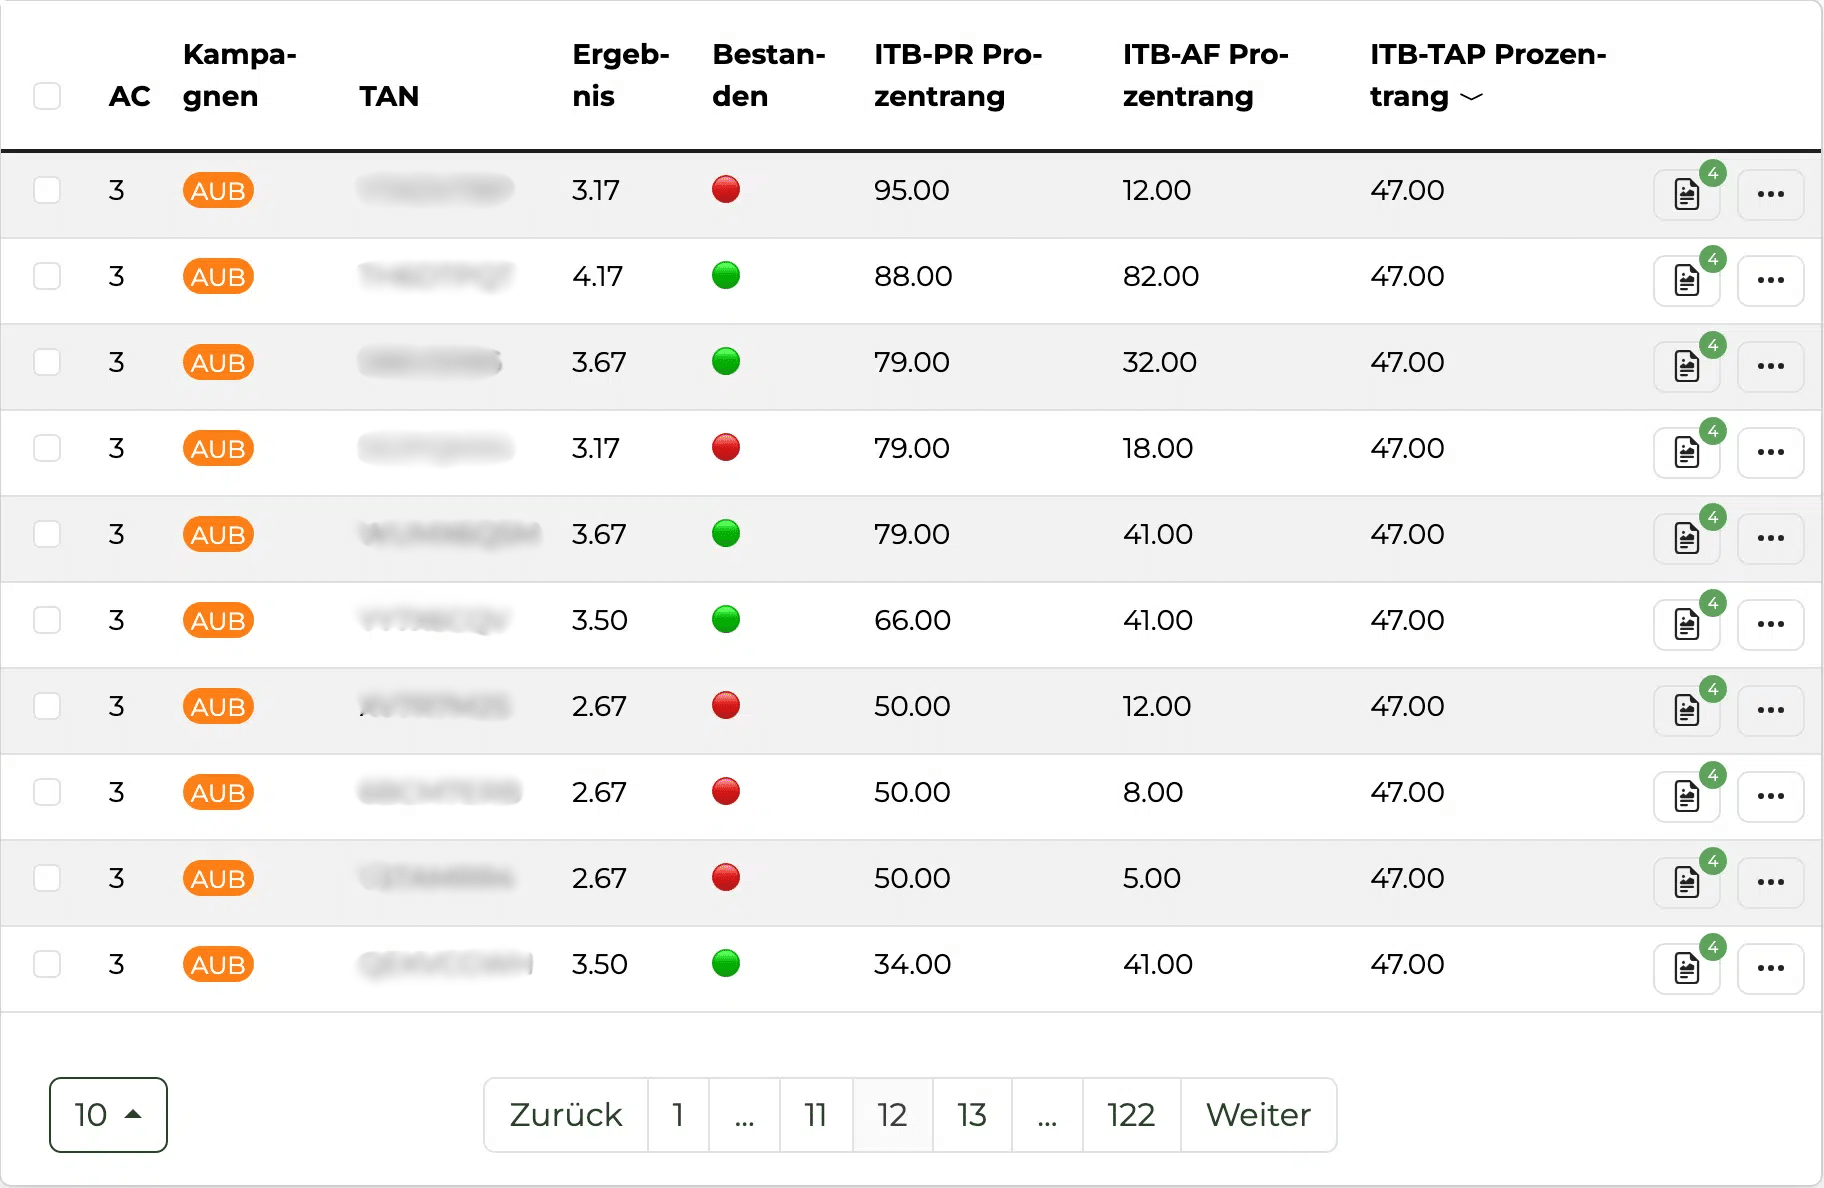The height and width of the screenshot is (1188, 1824).
Task: Open the rows-per-page dropdown showing 10
Action: 108,1115
